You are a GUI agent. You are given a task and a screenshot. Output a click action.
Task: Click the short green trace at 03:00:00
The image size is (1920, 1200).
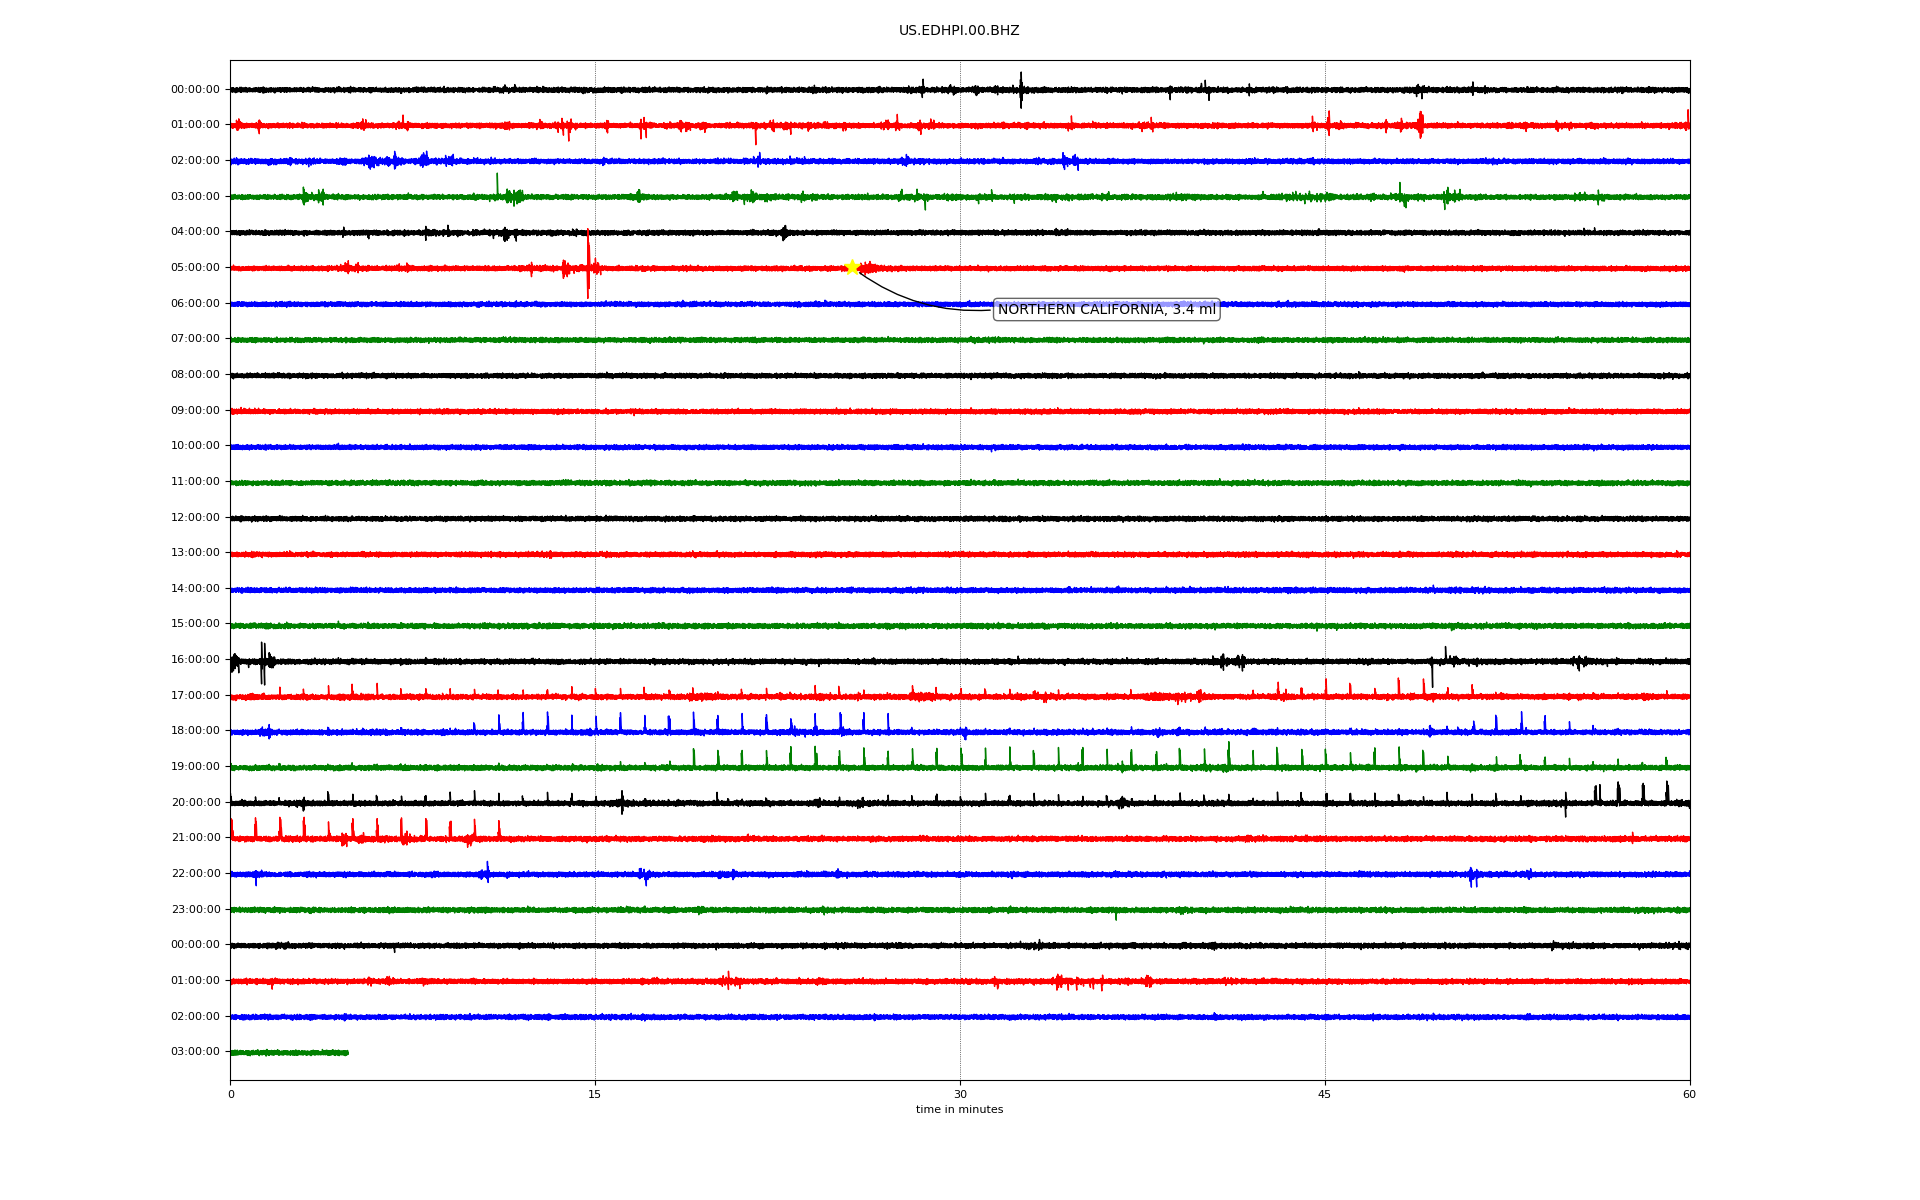click(289, 1052)
